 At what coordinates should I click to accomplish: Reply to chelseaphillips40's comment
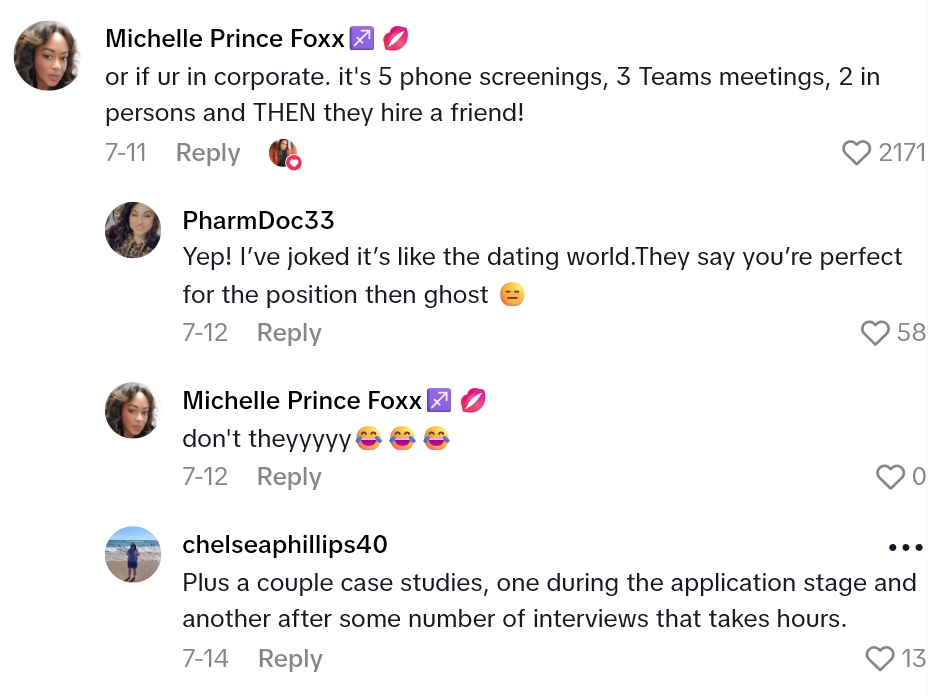point(289,658)
